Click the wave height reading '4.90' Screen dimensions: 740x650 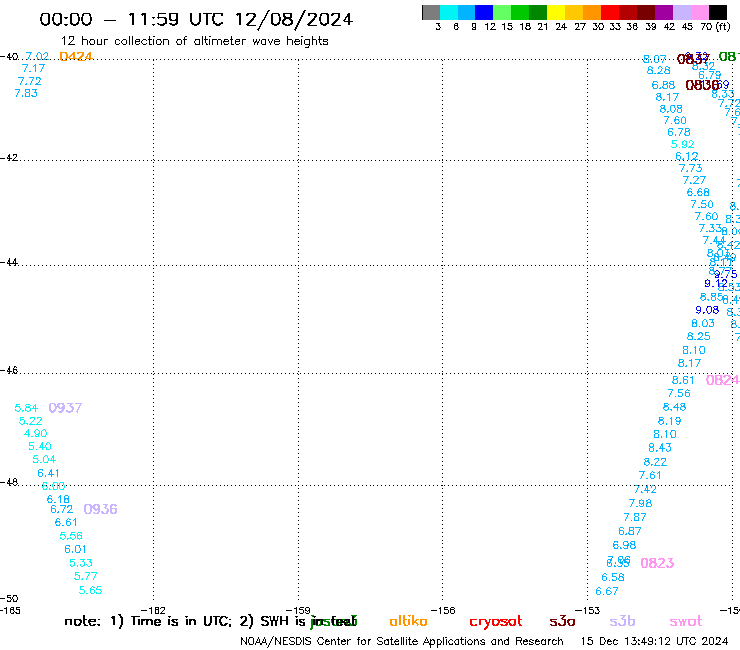[x=35, y=433]
